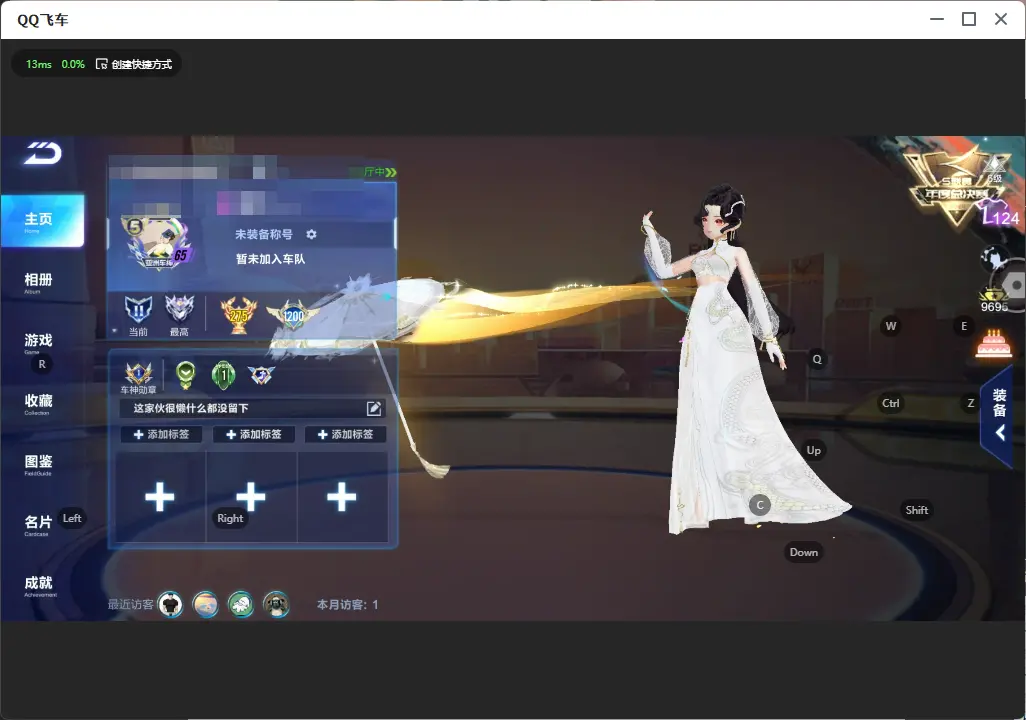Viewport: 1026px width, 720px height.
Task: Click the Down key overlay
Action: [x=804, y=552]
